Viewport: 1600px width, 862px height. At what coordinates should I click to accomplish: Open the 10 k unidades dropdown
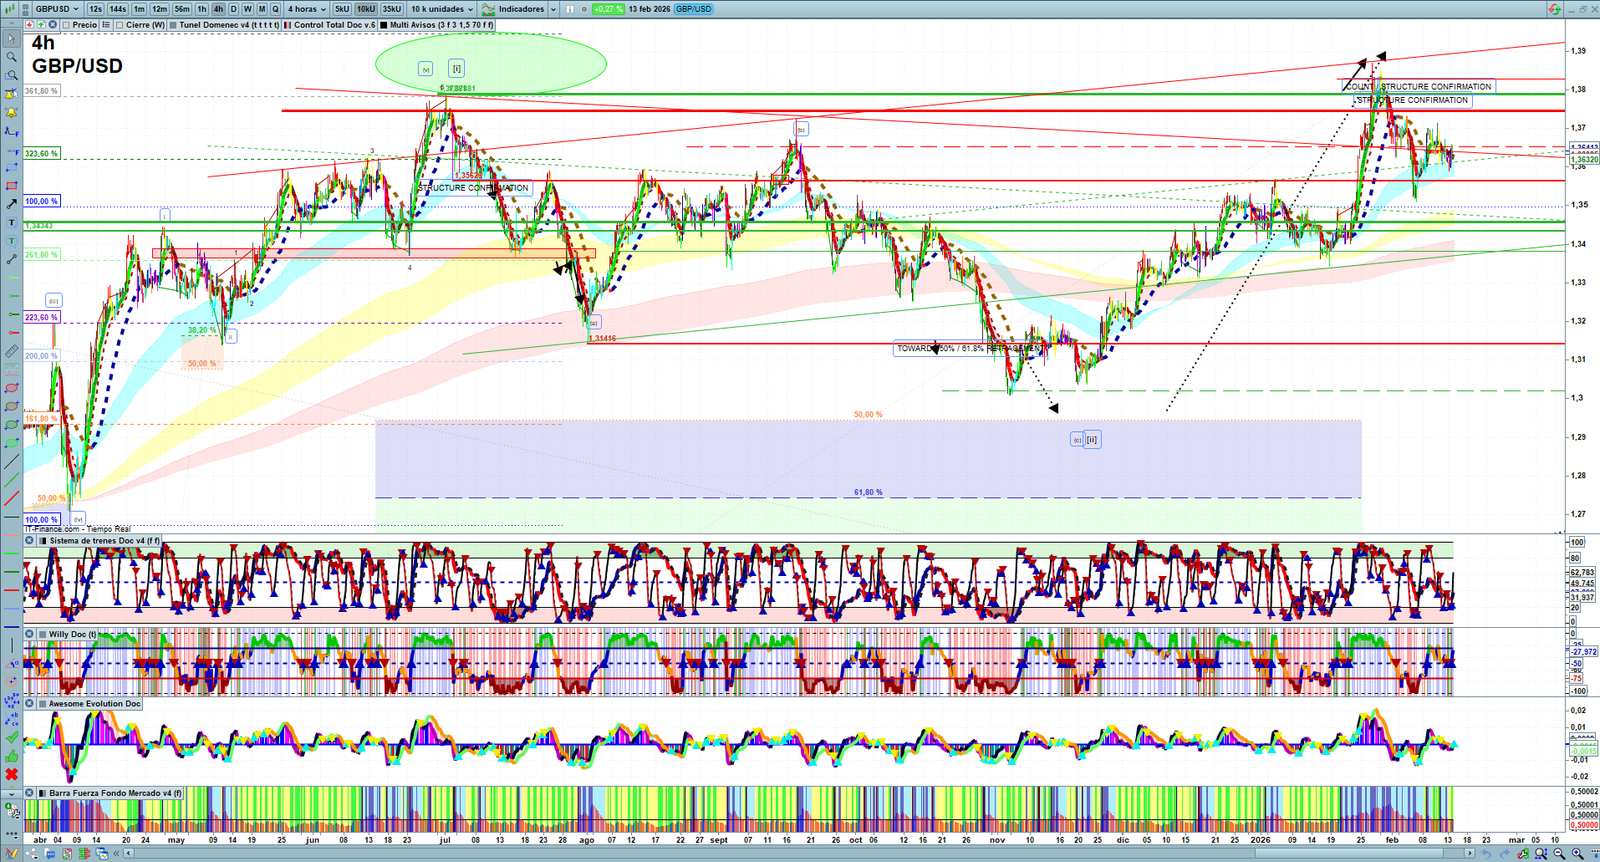(442, 9)
